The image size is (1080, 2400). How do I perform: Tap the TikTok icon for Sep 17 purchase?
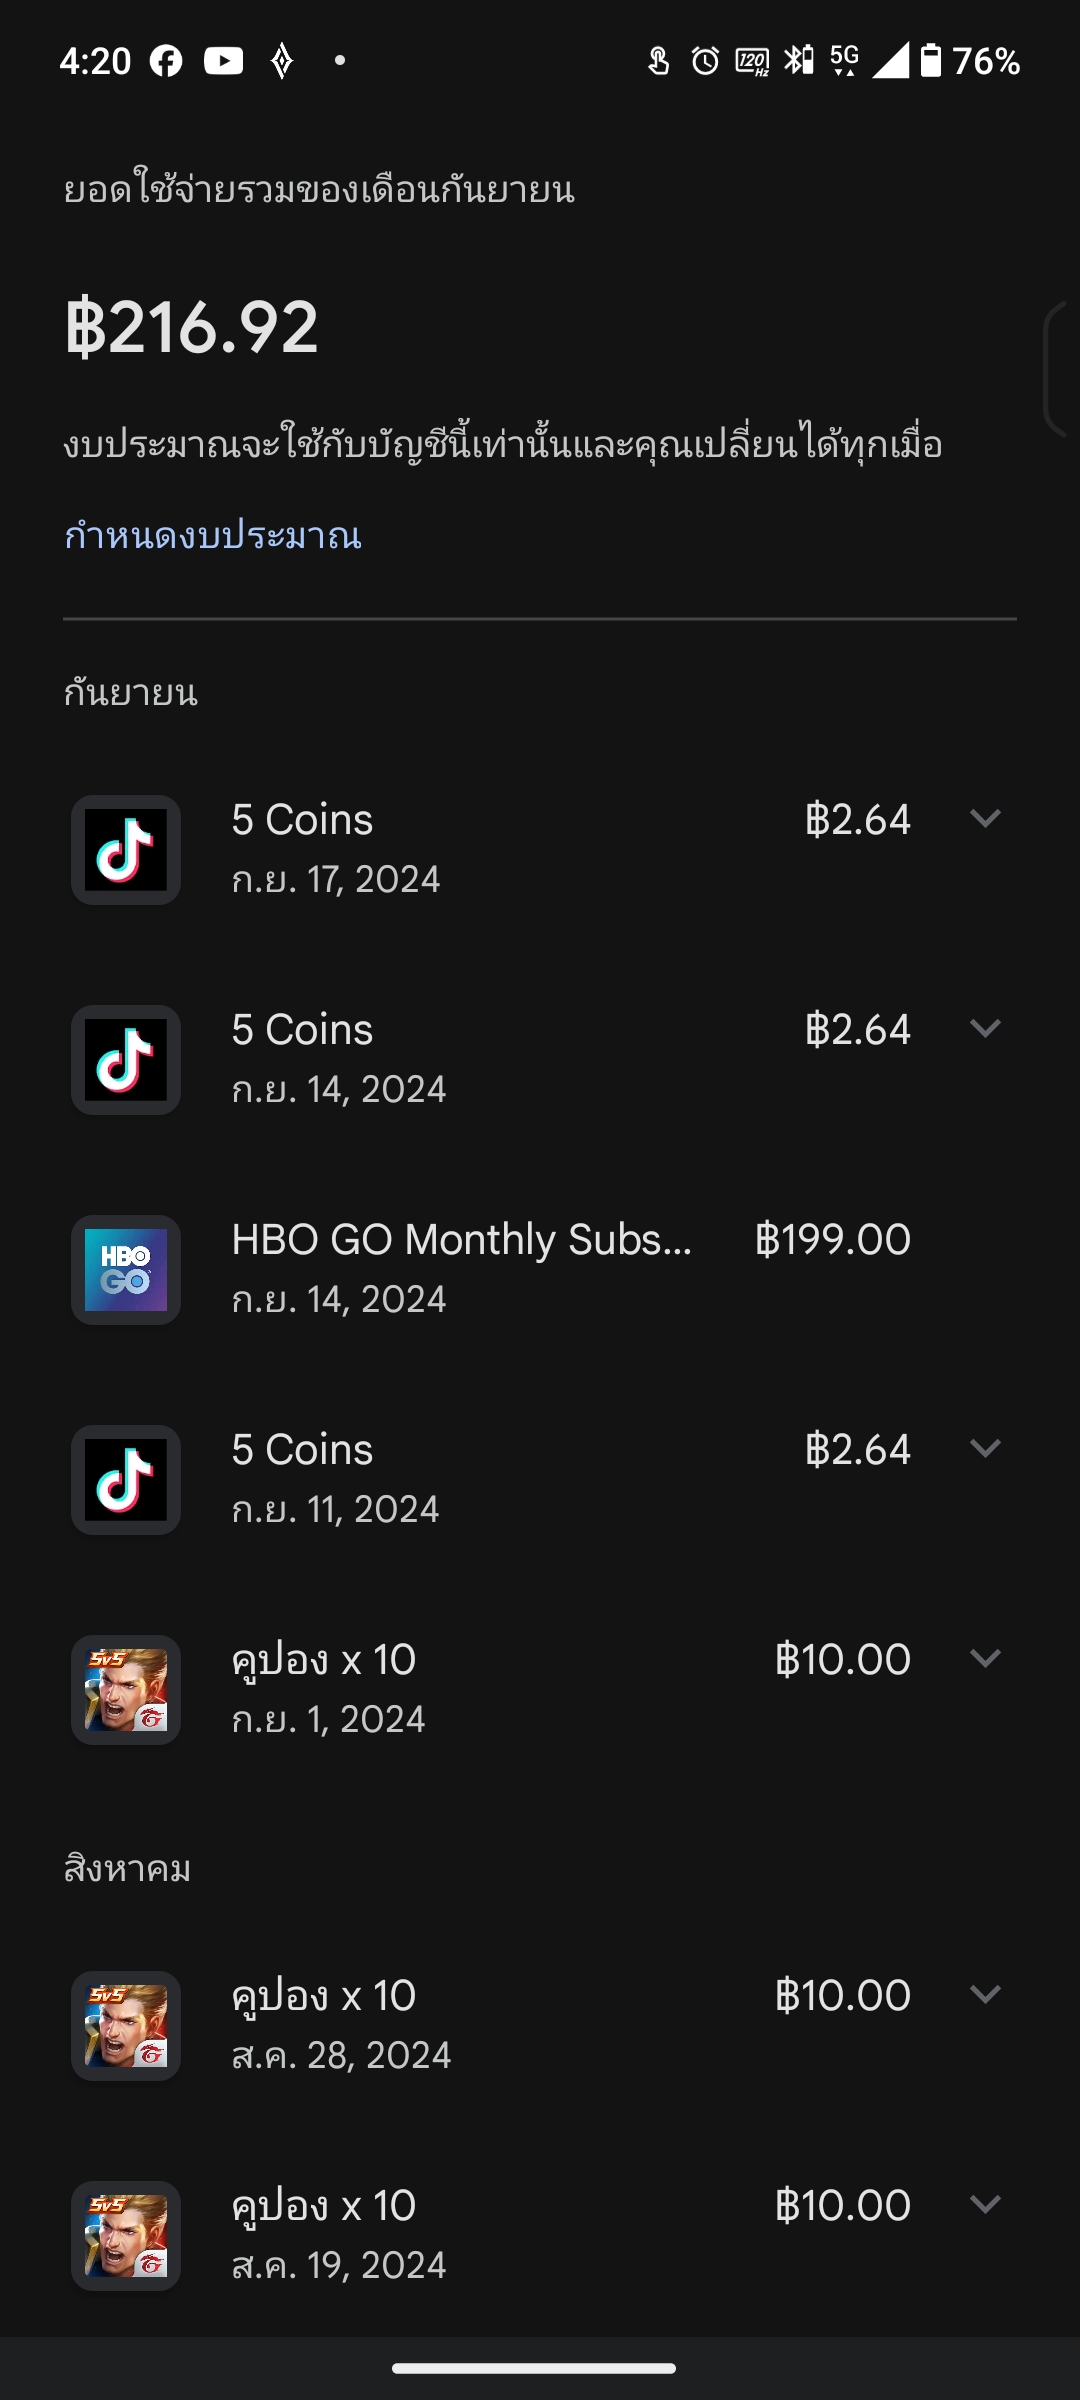[x=126, y=850]
